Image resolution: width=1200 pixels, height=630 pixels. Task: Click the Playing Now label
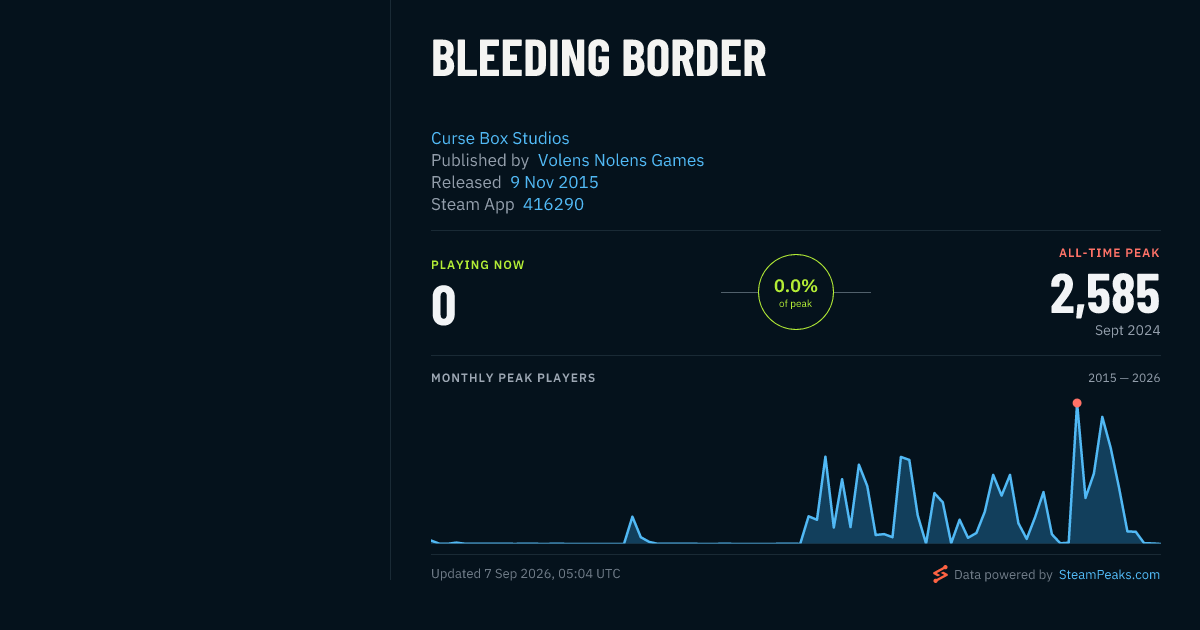tap(478, 265)
